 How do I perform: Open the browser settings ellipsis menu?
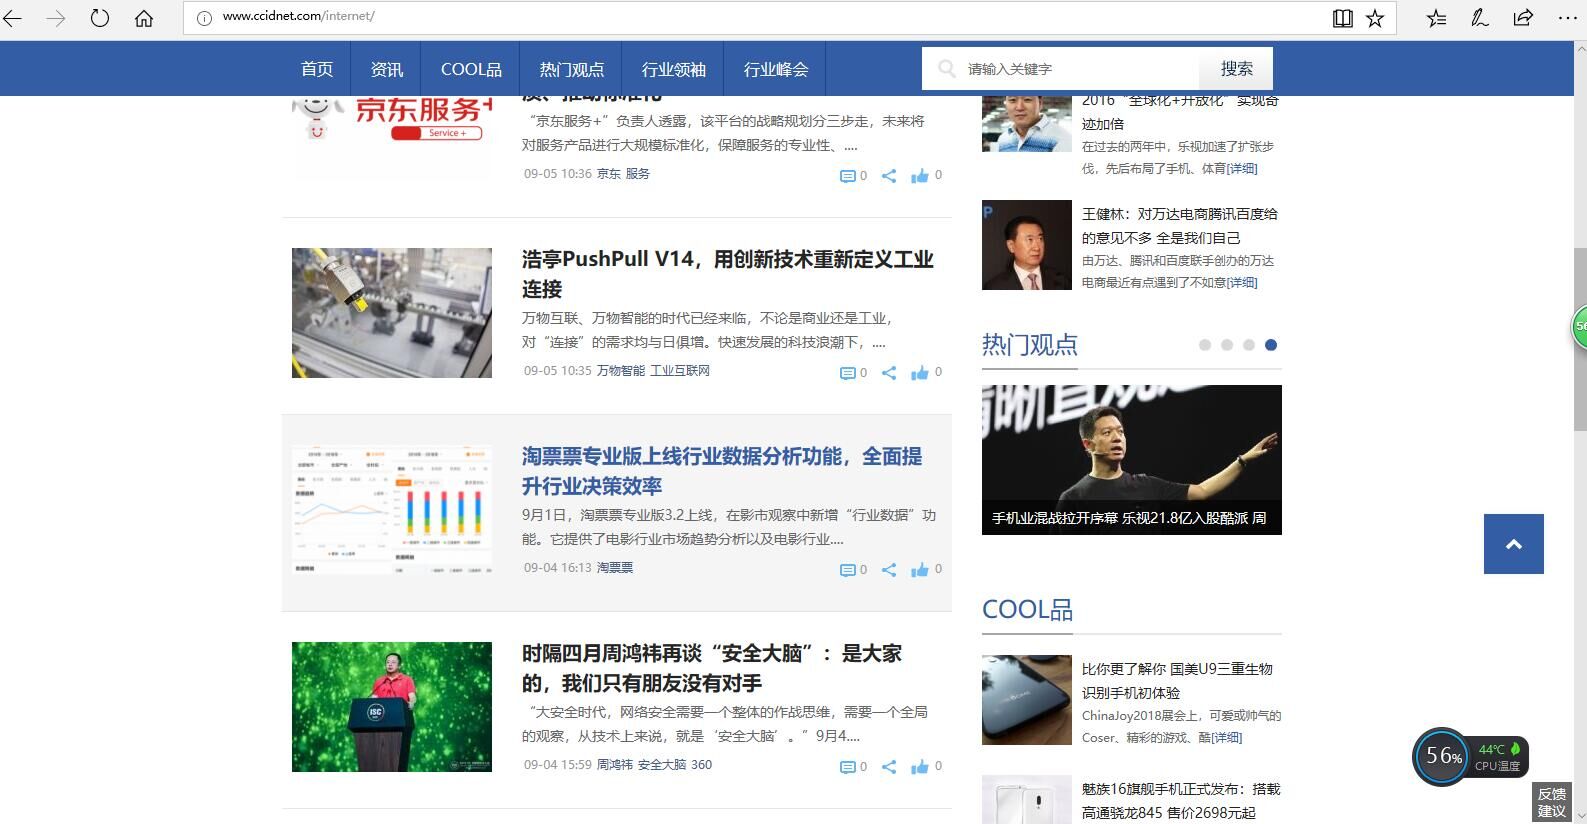click(x=1567, y=18)
